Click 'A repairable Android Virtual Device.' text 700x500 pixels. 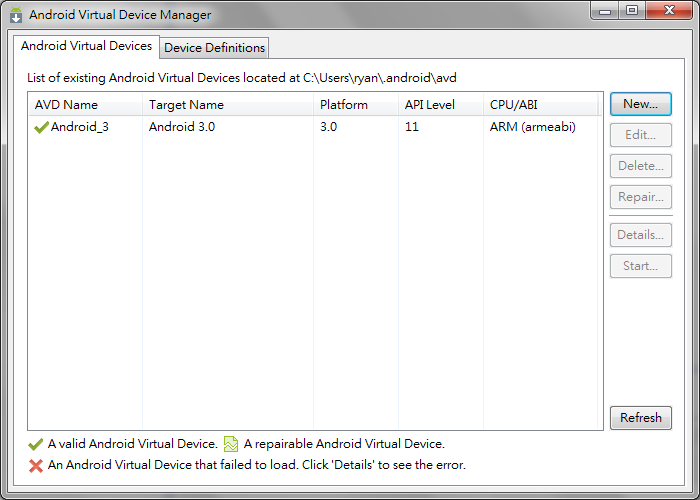344,444
